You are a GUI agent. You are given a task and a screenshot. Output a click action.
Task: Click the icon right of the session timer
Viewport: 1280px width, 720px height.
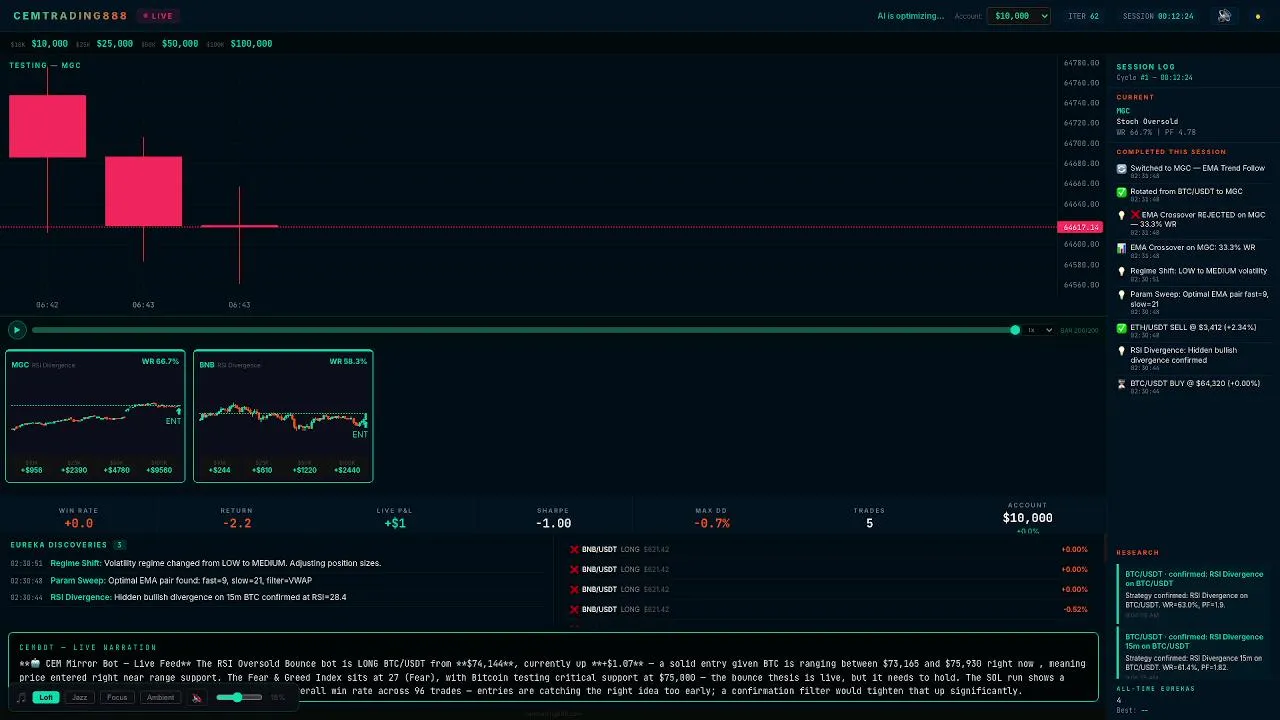[x=1224, y=16]
